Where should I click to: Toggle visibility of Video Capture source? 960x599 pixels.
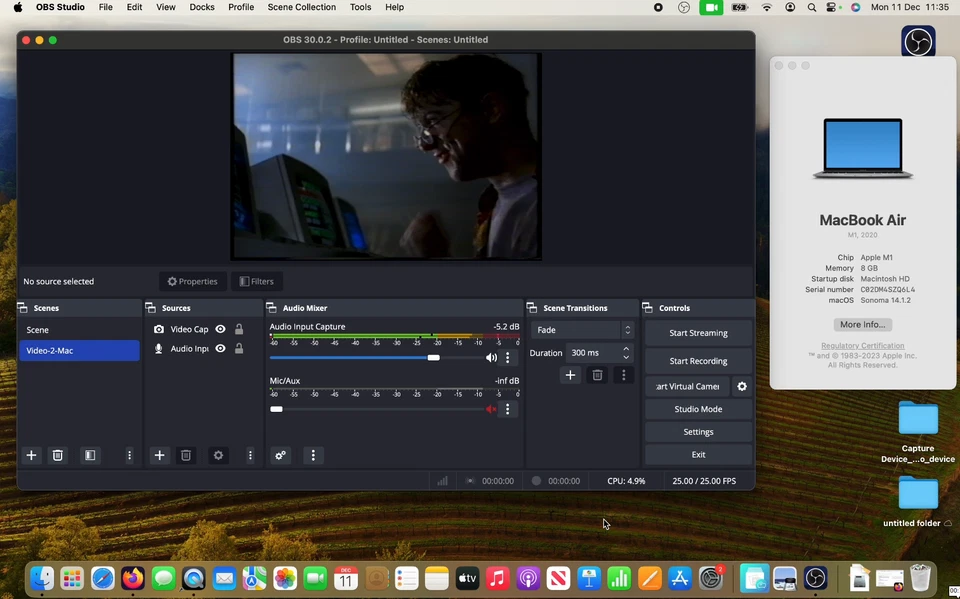click(x=220, y=329)
